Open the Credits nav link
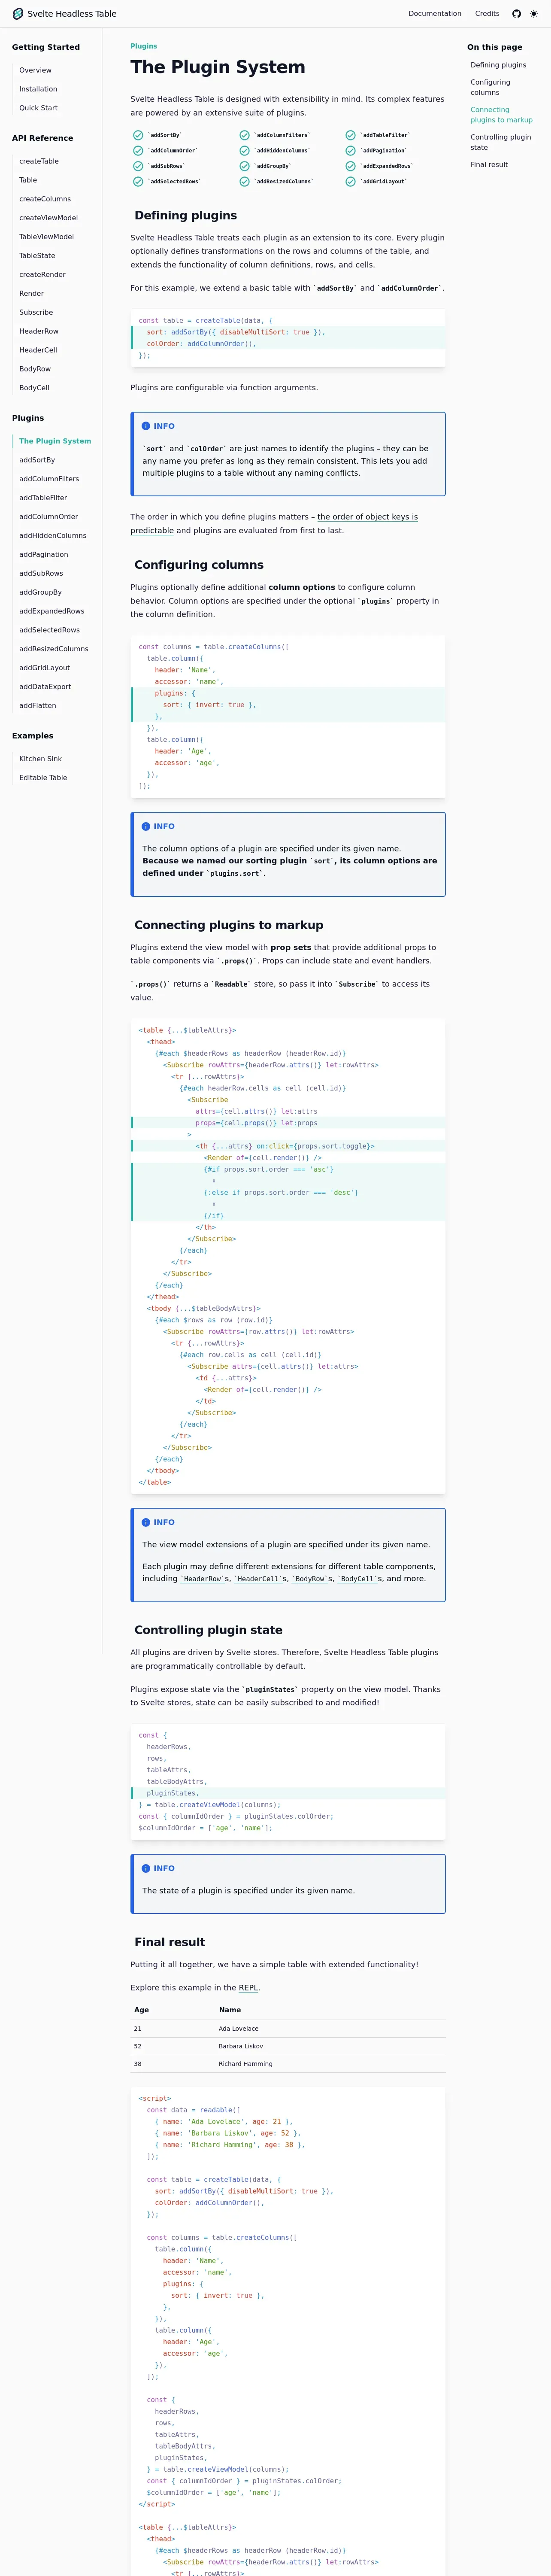 (487, 14)
